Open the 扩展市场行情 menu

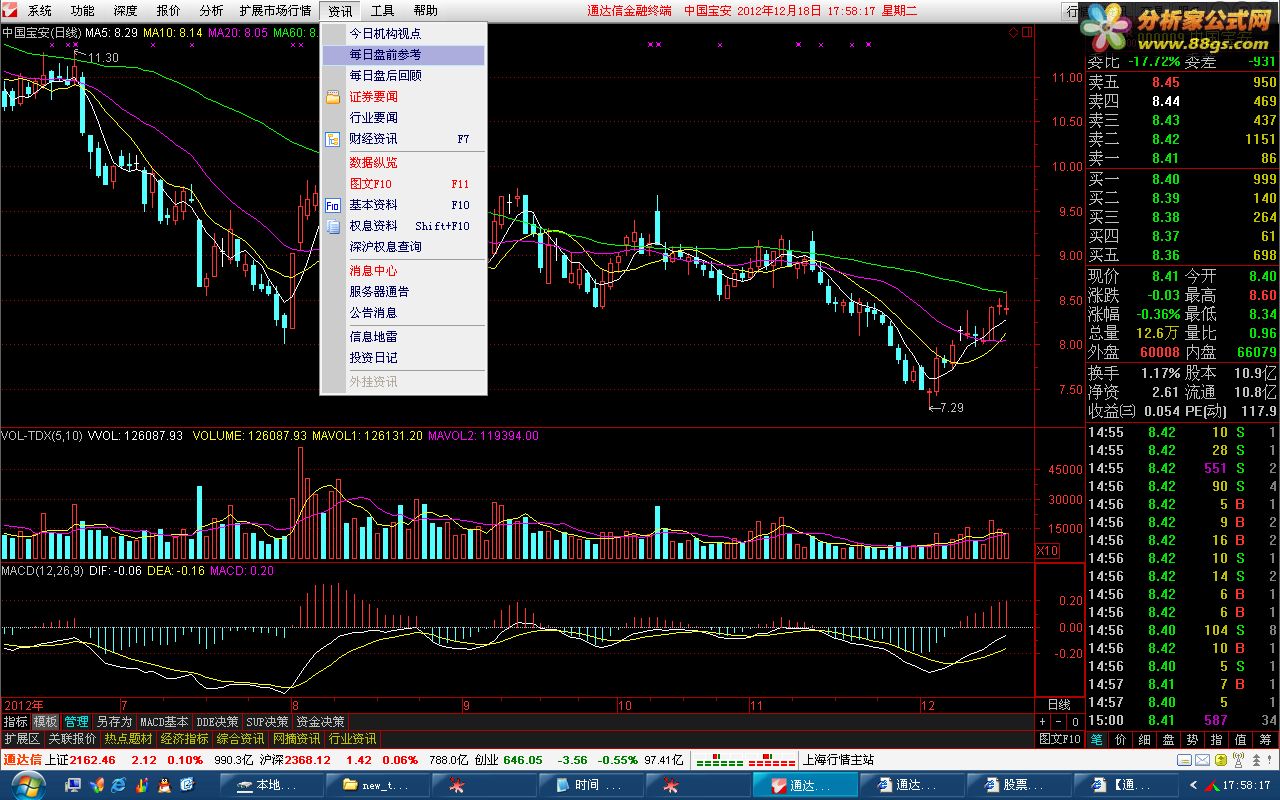click(275, 11)
